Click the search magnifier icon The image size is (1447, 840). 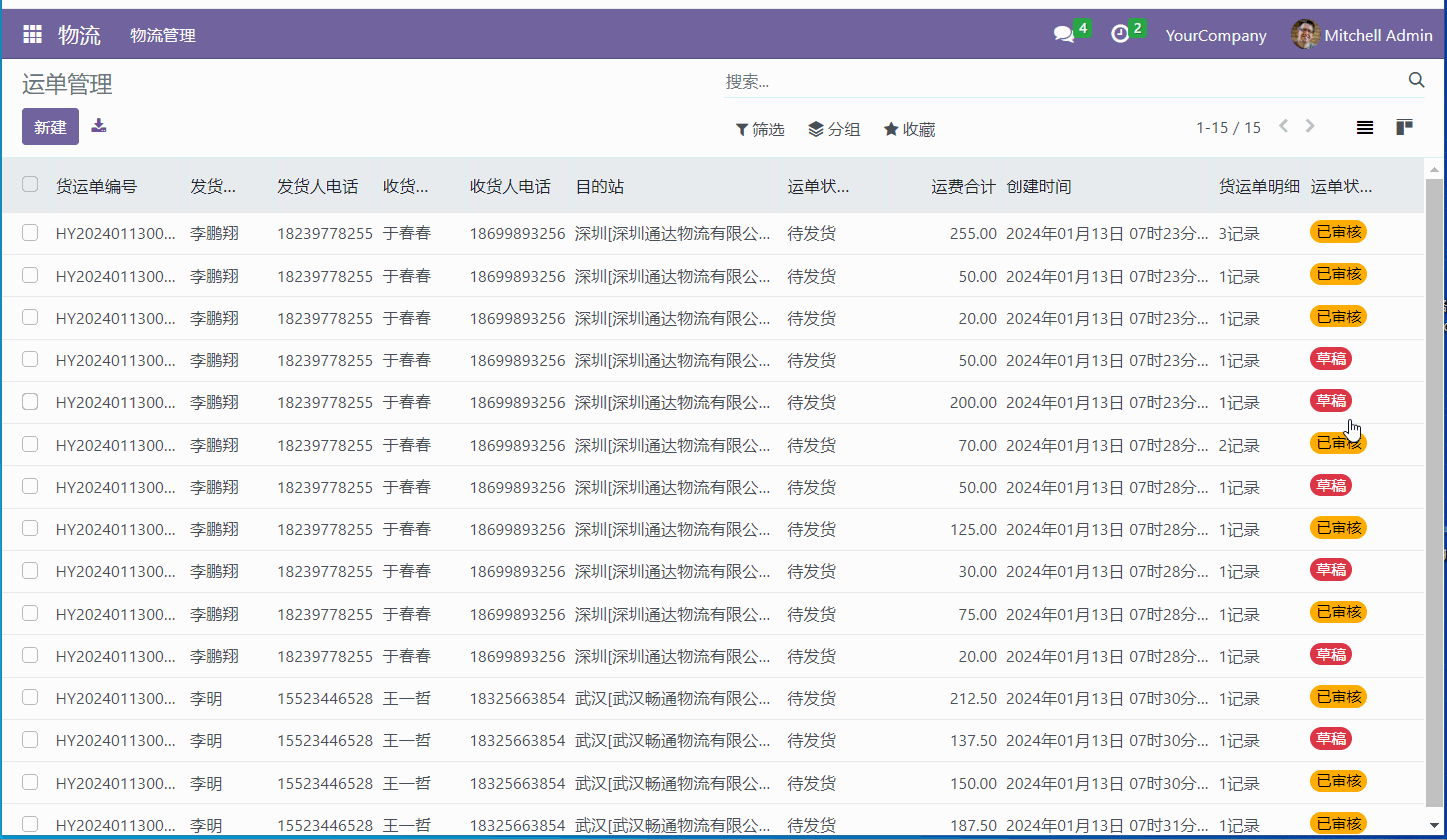click(1416, 80)
